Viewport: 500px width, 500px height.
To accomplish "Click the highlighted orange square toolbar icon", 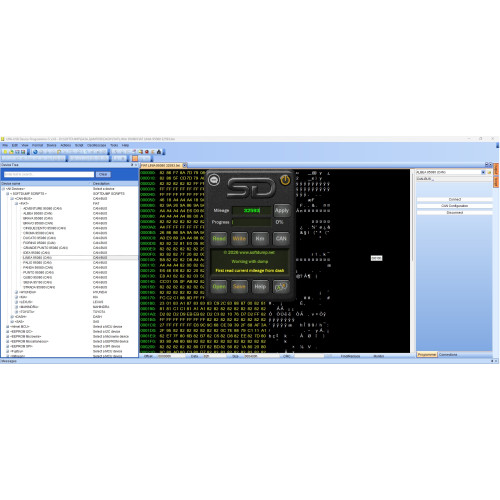I will coord(135,158).
